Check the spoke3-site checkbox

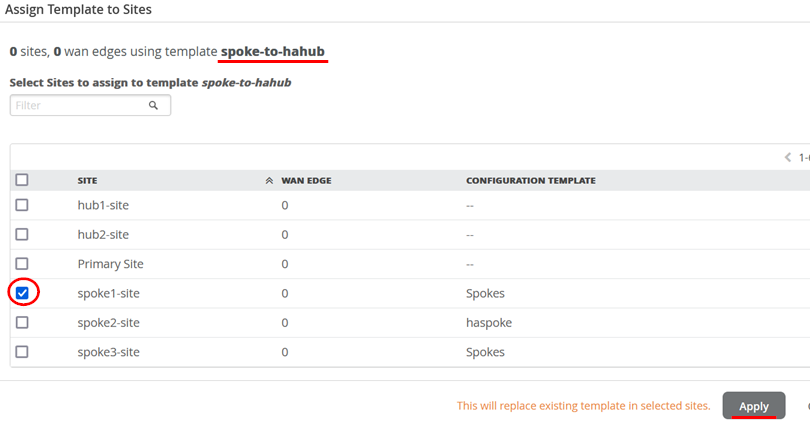click(22, 352)
